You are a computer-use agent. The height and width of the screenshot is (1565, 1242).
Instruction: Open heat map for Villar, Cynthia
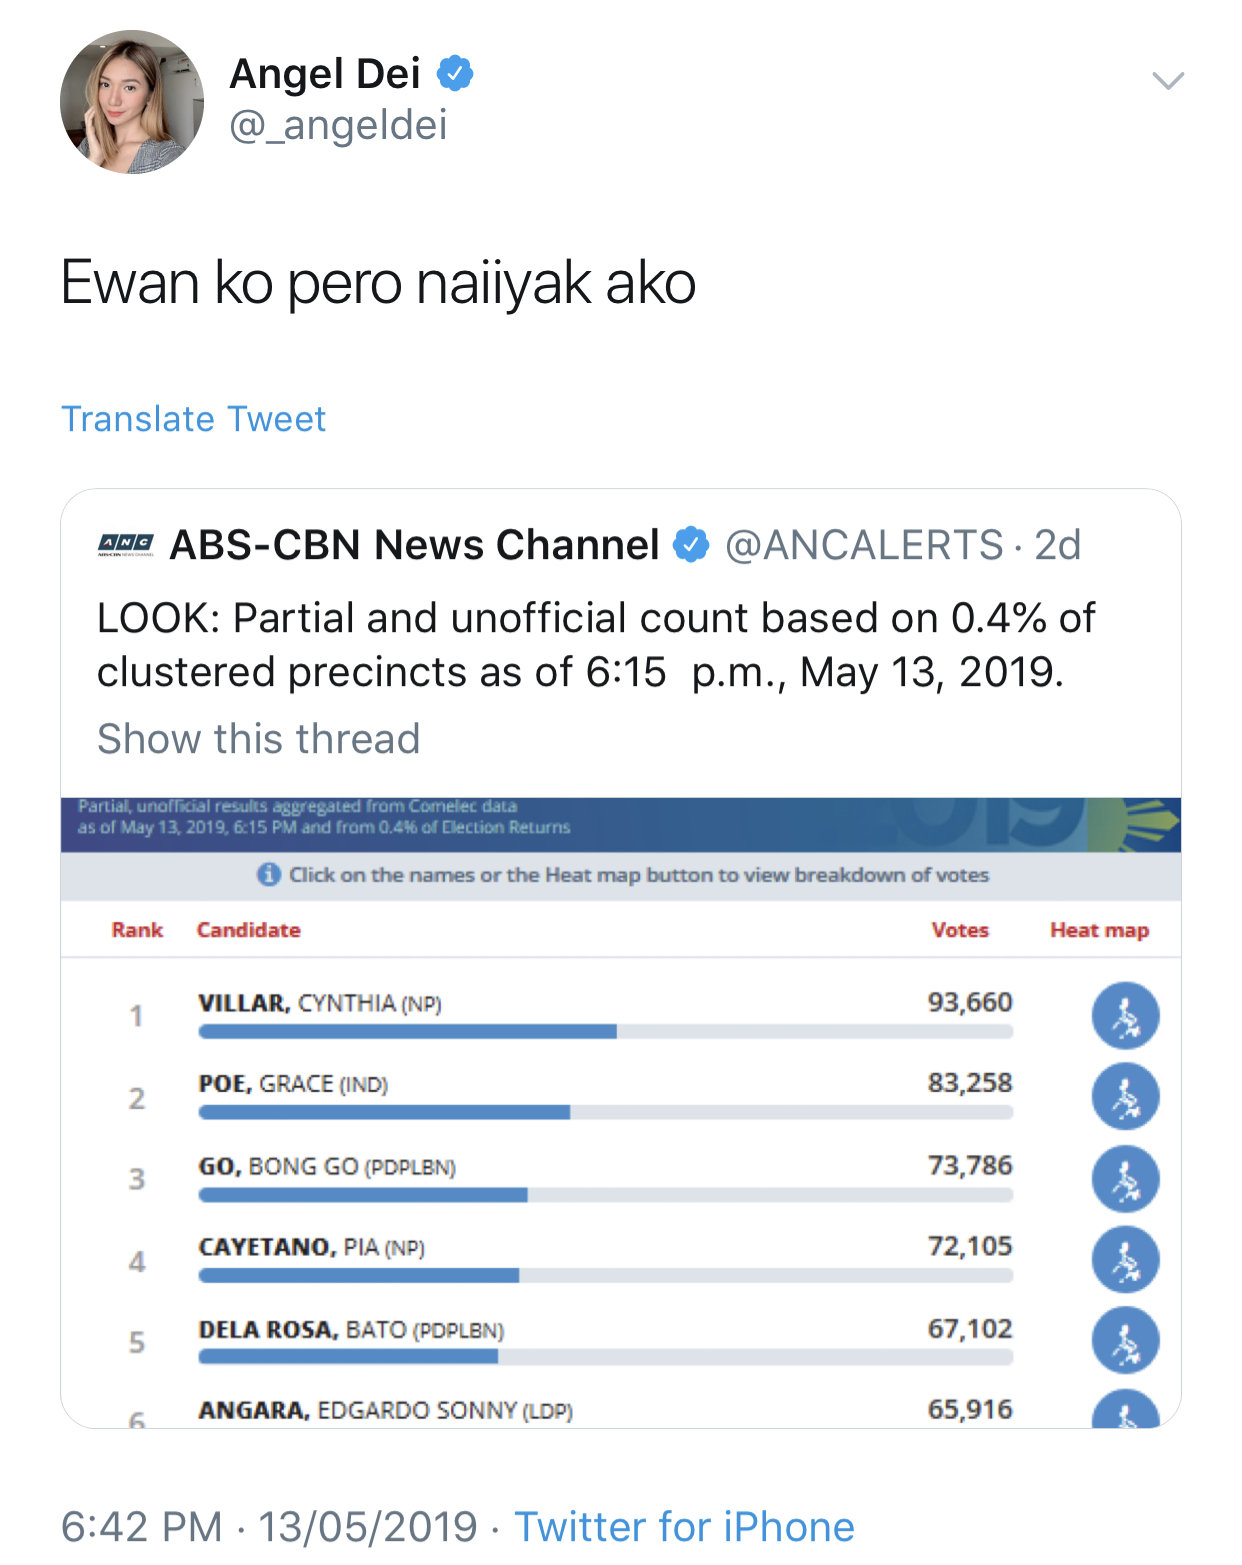(x=1125, y=1016)
